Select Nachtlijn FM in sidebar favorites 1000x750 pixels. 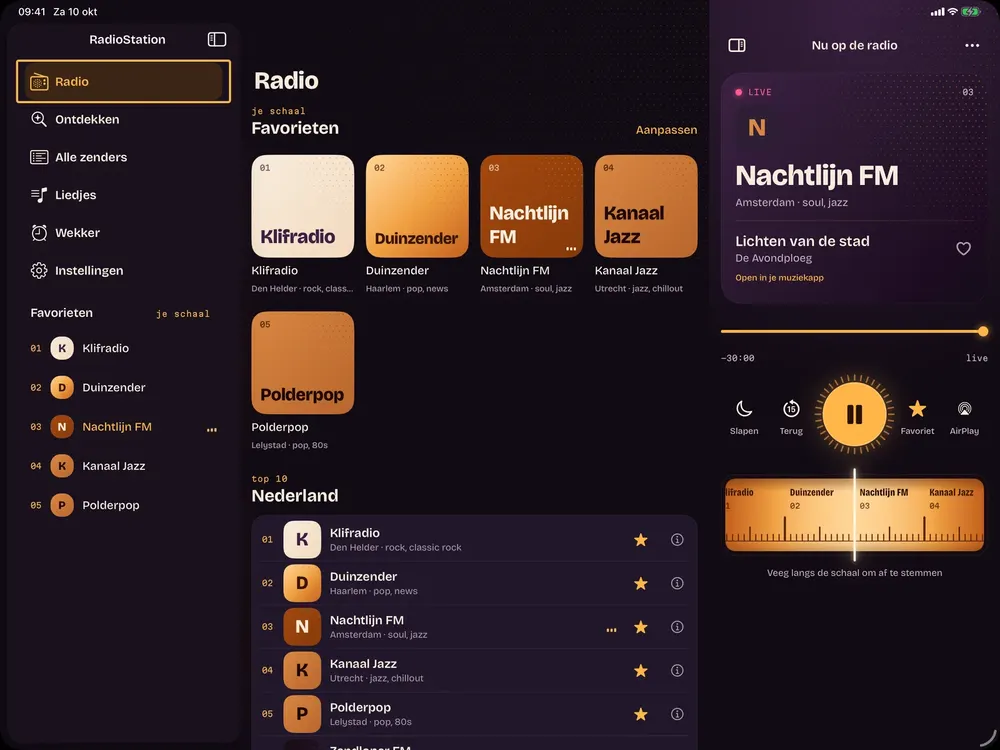123,427
